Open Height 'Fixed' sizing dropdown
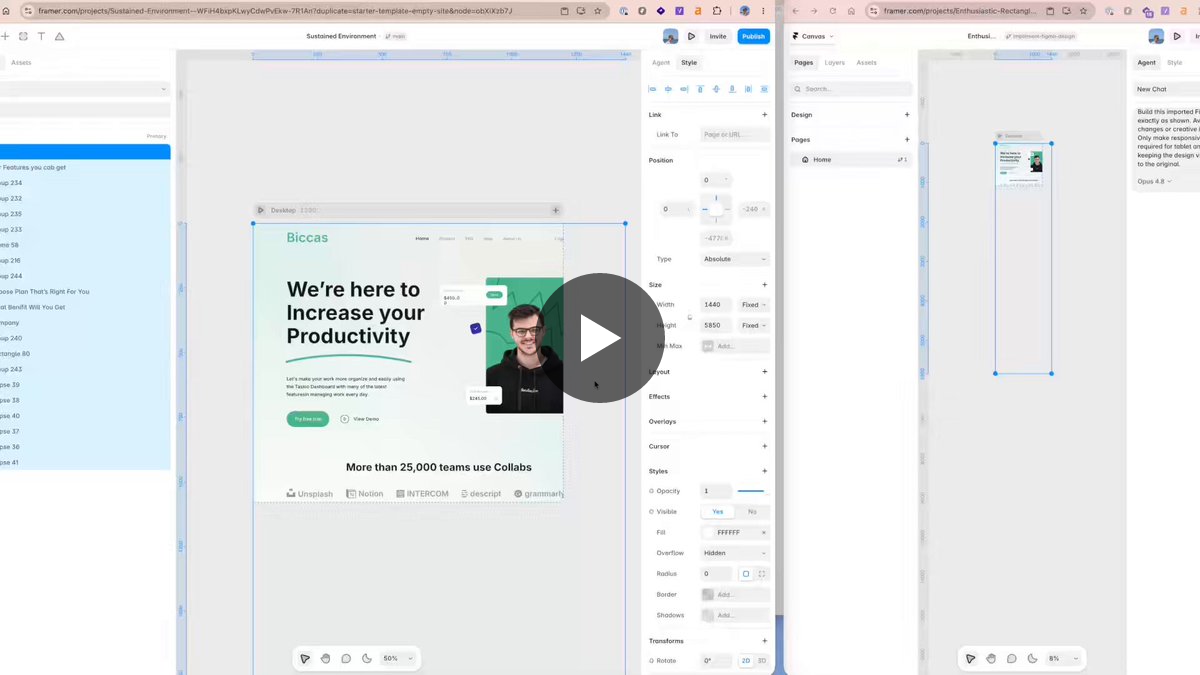The height and width of the screenshot is (675, 1200). coord(753,326)
